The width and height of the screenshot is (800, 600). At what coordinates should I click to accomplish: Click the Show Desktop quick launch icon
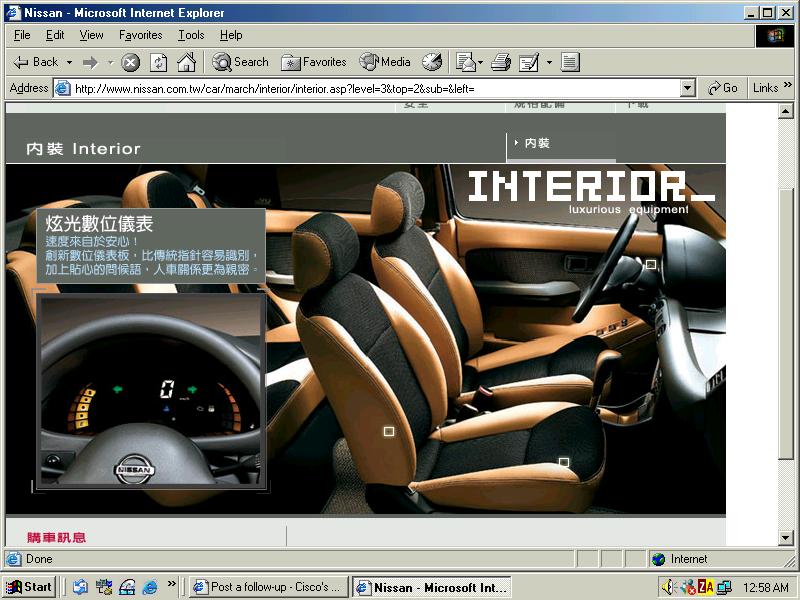tap(104, 587)
